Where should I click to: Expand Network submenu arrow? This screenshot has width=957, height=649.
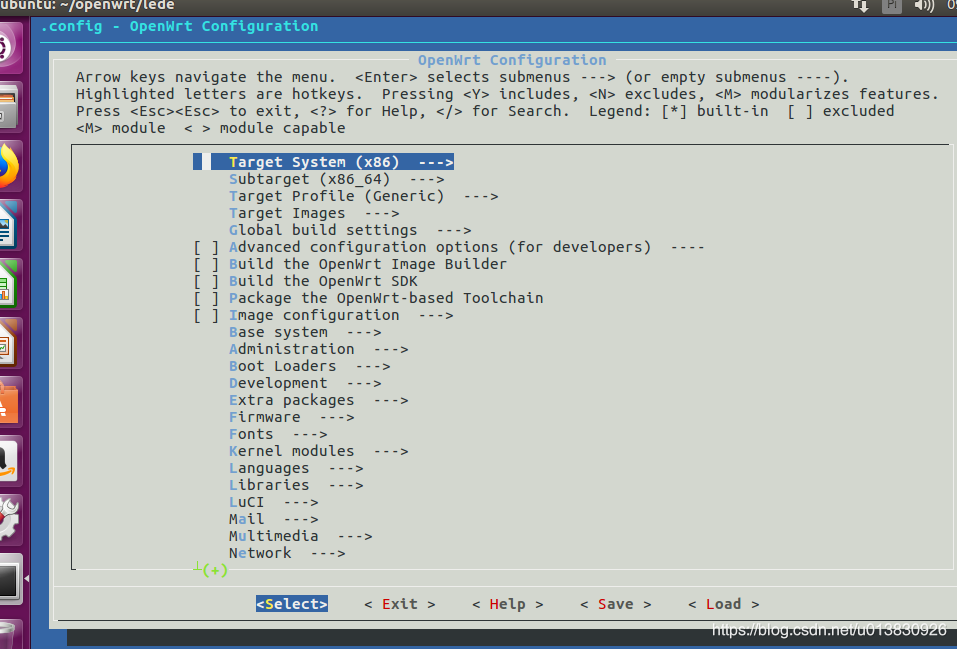[x=328, y=553]
